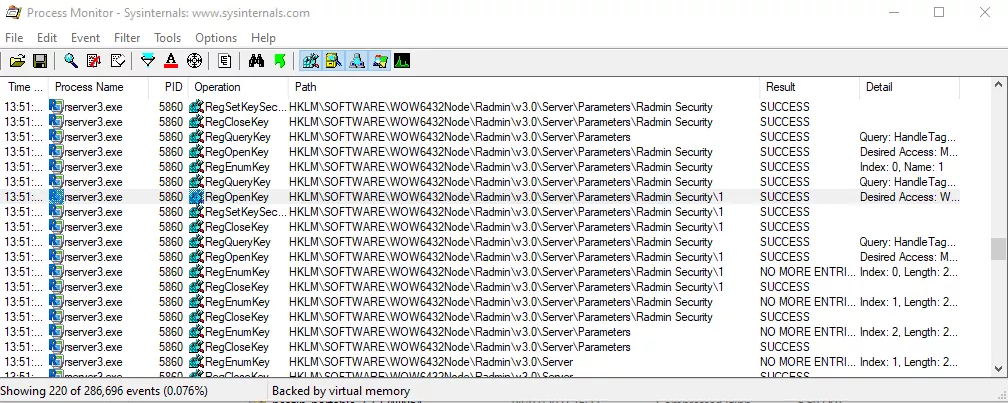Viewport: 1008px width, 403px height.
Task: Click the Open file toolbar icon
Action: (x=17, y=61)
